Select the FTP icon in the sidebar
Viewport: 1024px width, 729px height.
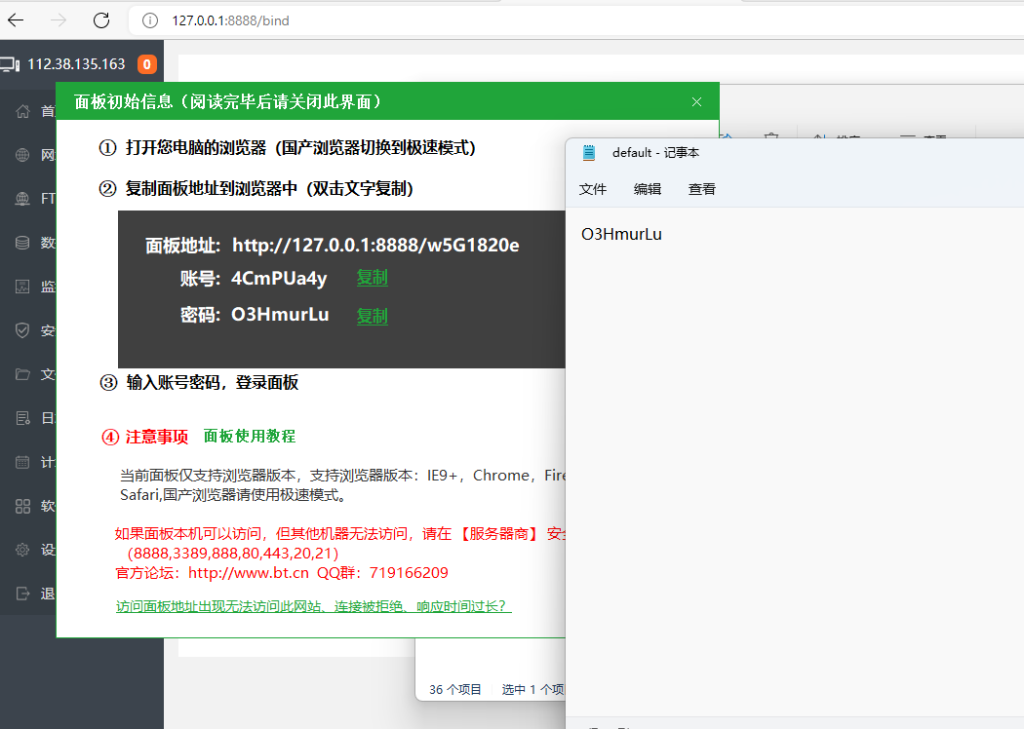pos(23,199)
